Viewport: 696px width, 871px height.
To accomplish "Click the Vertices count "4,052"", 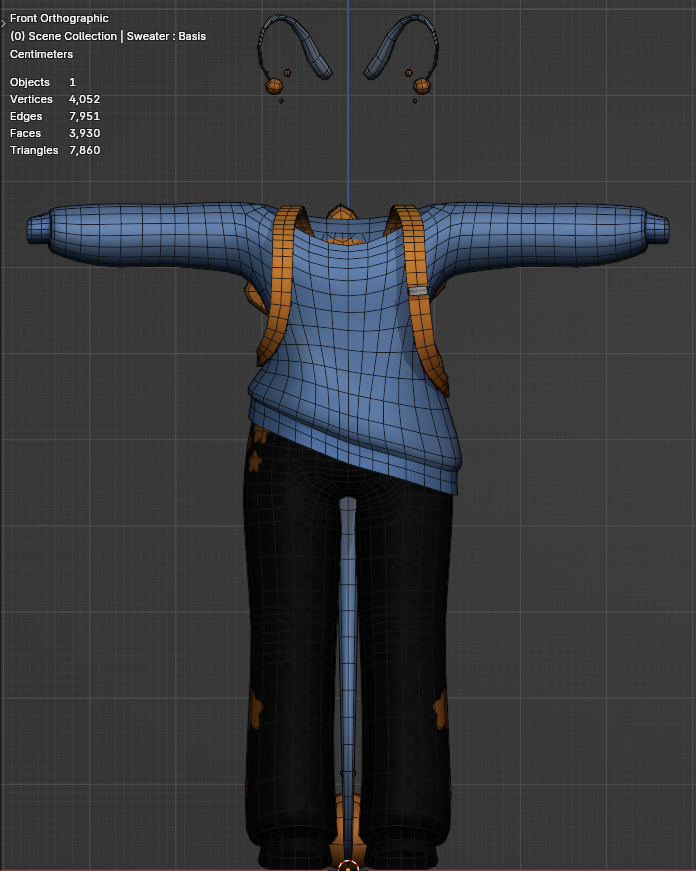I will 84,99.
